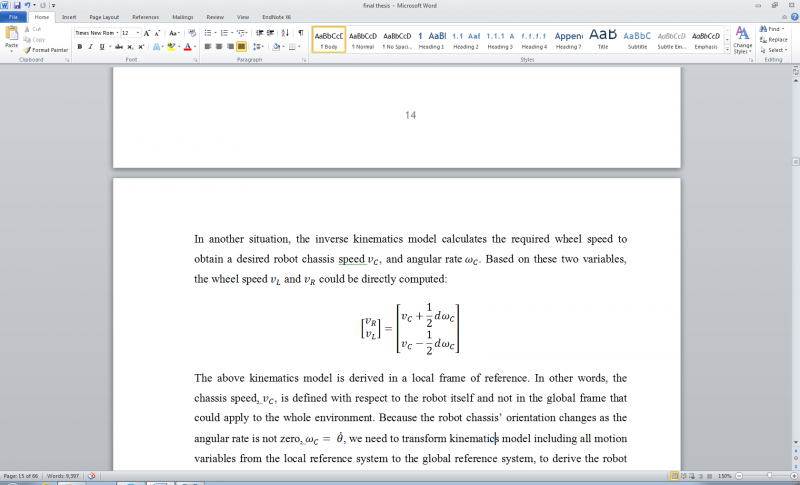This screenshot has width=800, height=485.
Task: Click the Line Spacing icon
Action: (257, 46)
